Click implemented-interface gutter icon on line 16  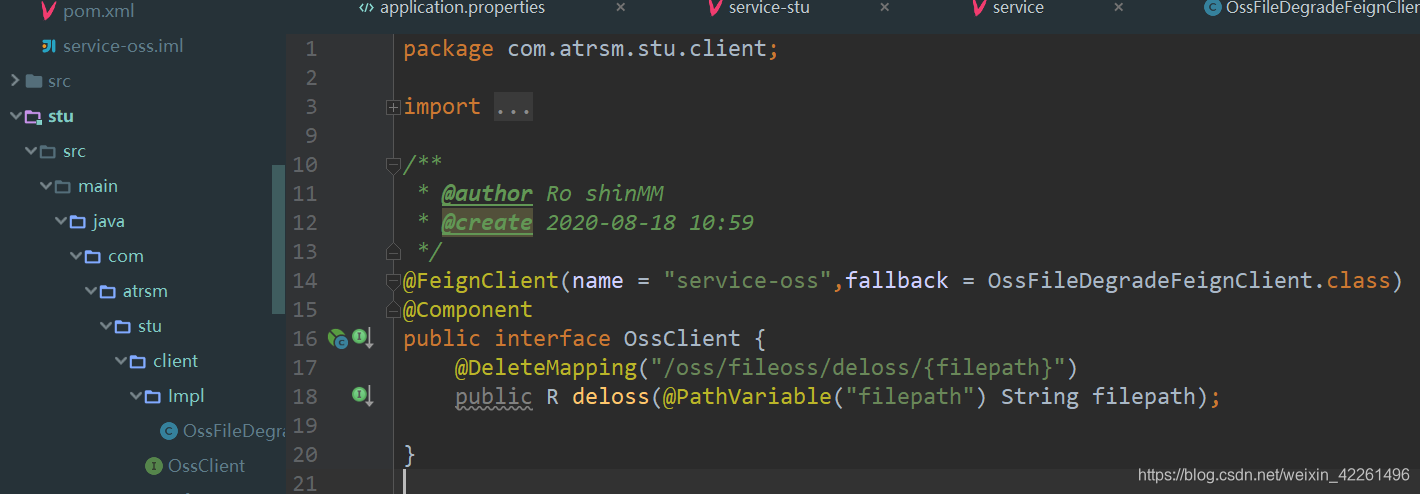click(x=363, y=339)
